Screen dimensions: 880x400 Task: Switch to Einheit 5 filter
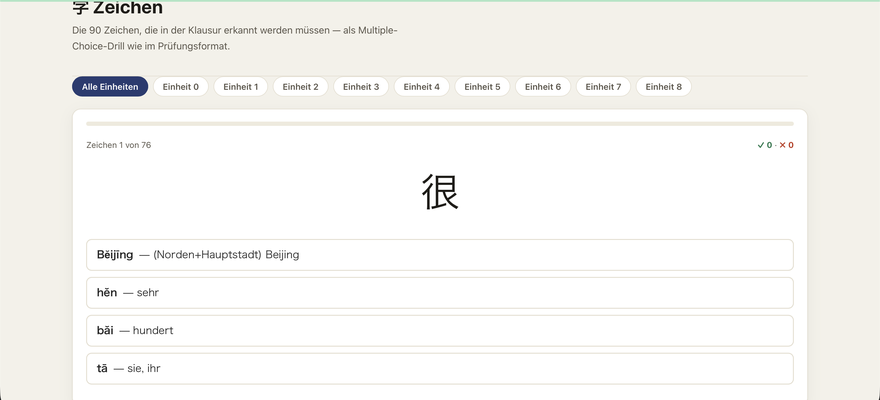482,87
